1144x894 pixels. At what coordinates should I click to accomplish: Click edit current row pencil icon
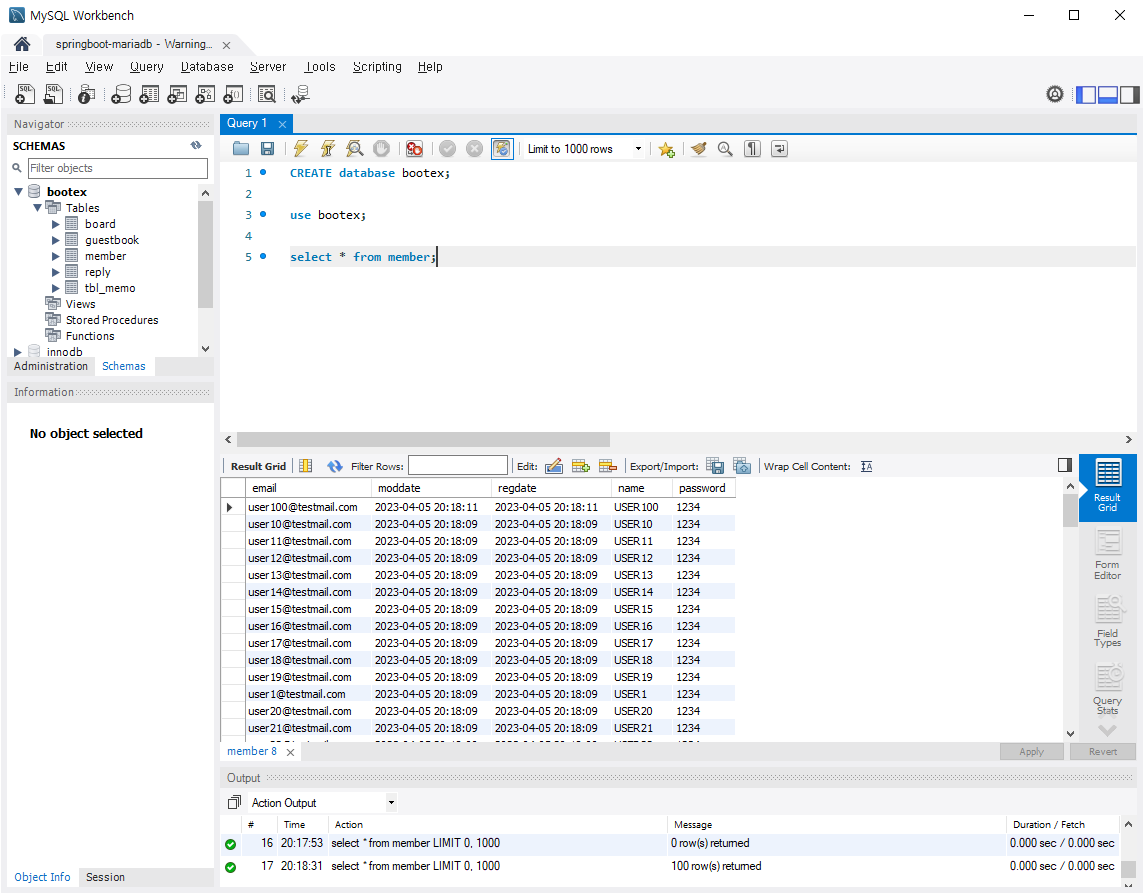[x=554, y=466]
